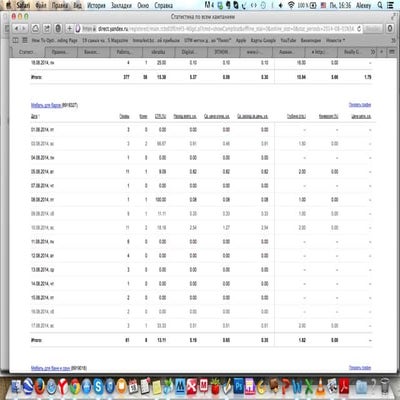Viewport: 400px width, 400px height.
Task: Sort by the CTR (%) column header
Action: pos(160,116)
